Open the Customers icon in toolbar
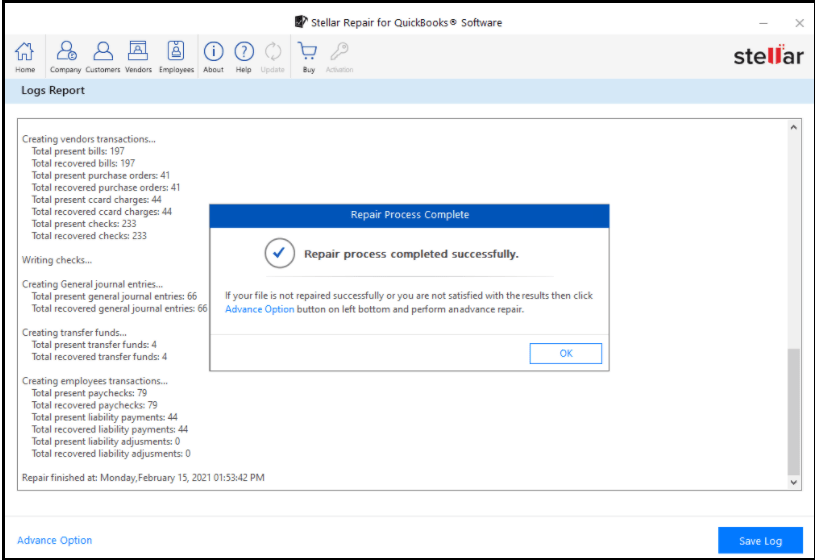The width and height of the screenshot is (815, 560). tap(102, 55)
